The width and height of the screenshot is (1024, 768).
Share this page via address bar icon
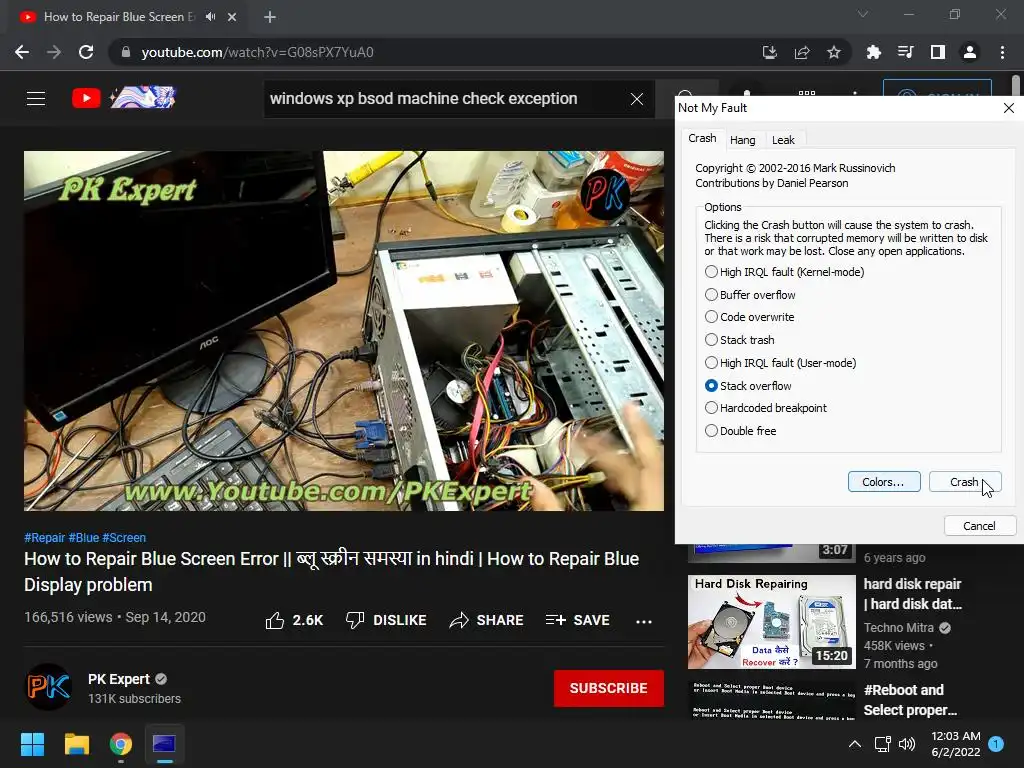pos(802,52)
